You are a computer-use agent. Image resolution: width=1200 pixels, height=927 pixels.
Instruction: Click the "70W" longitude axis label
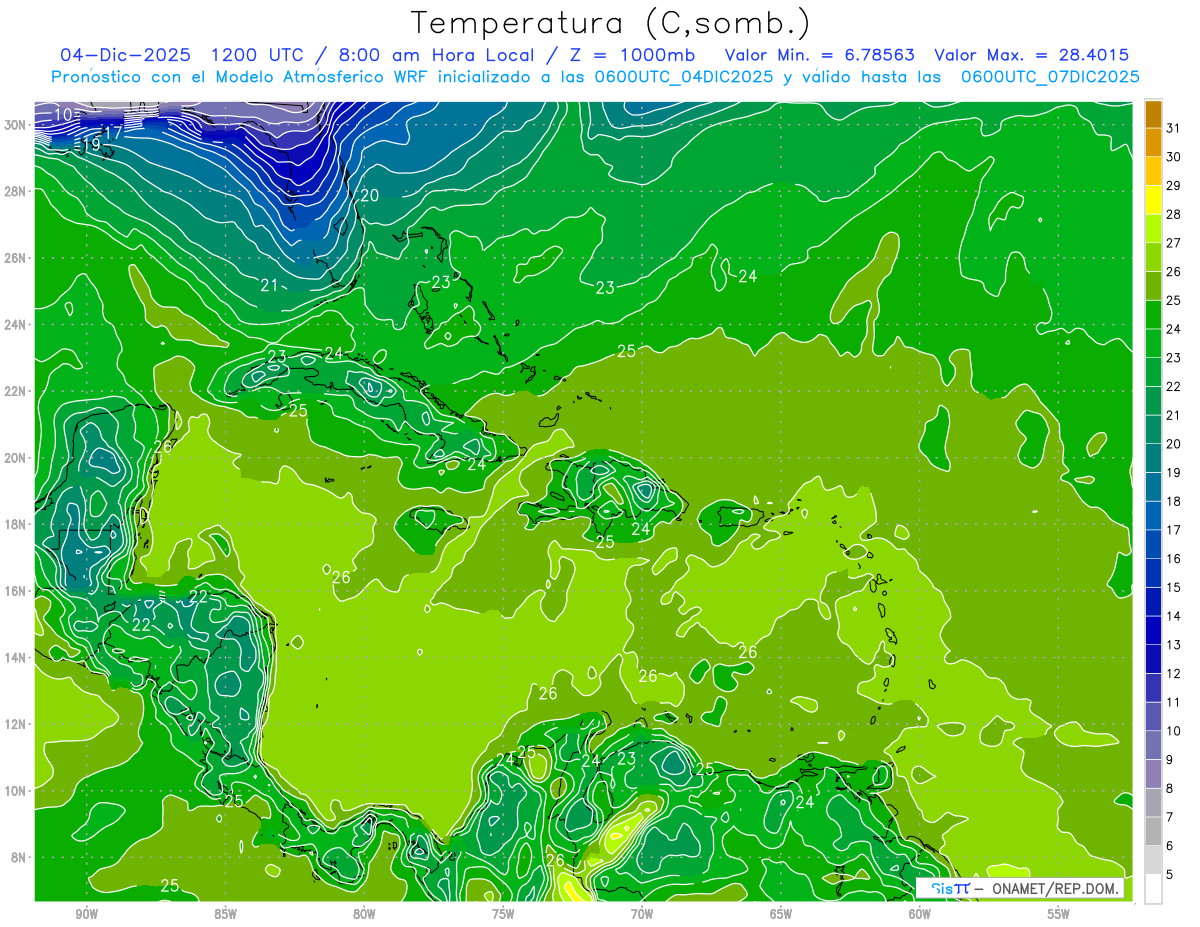[x=641, y=914]
